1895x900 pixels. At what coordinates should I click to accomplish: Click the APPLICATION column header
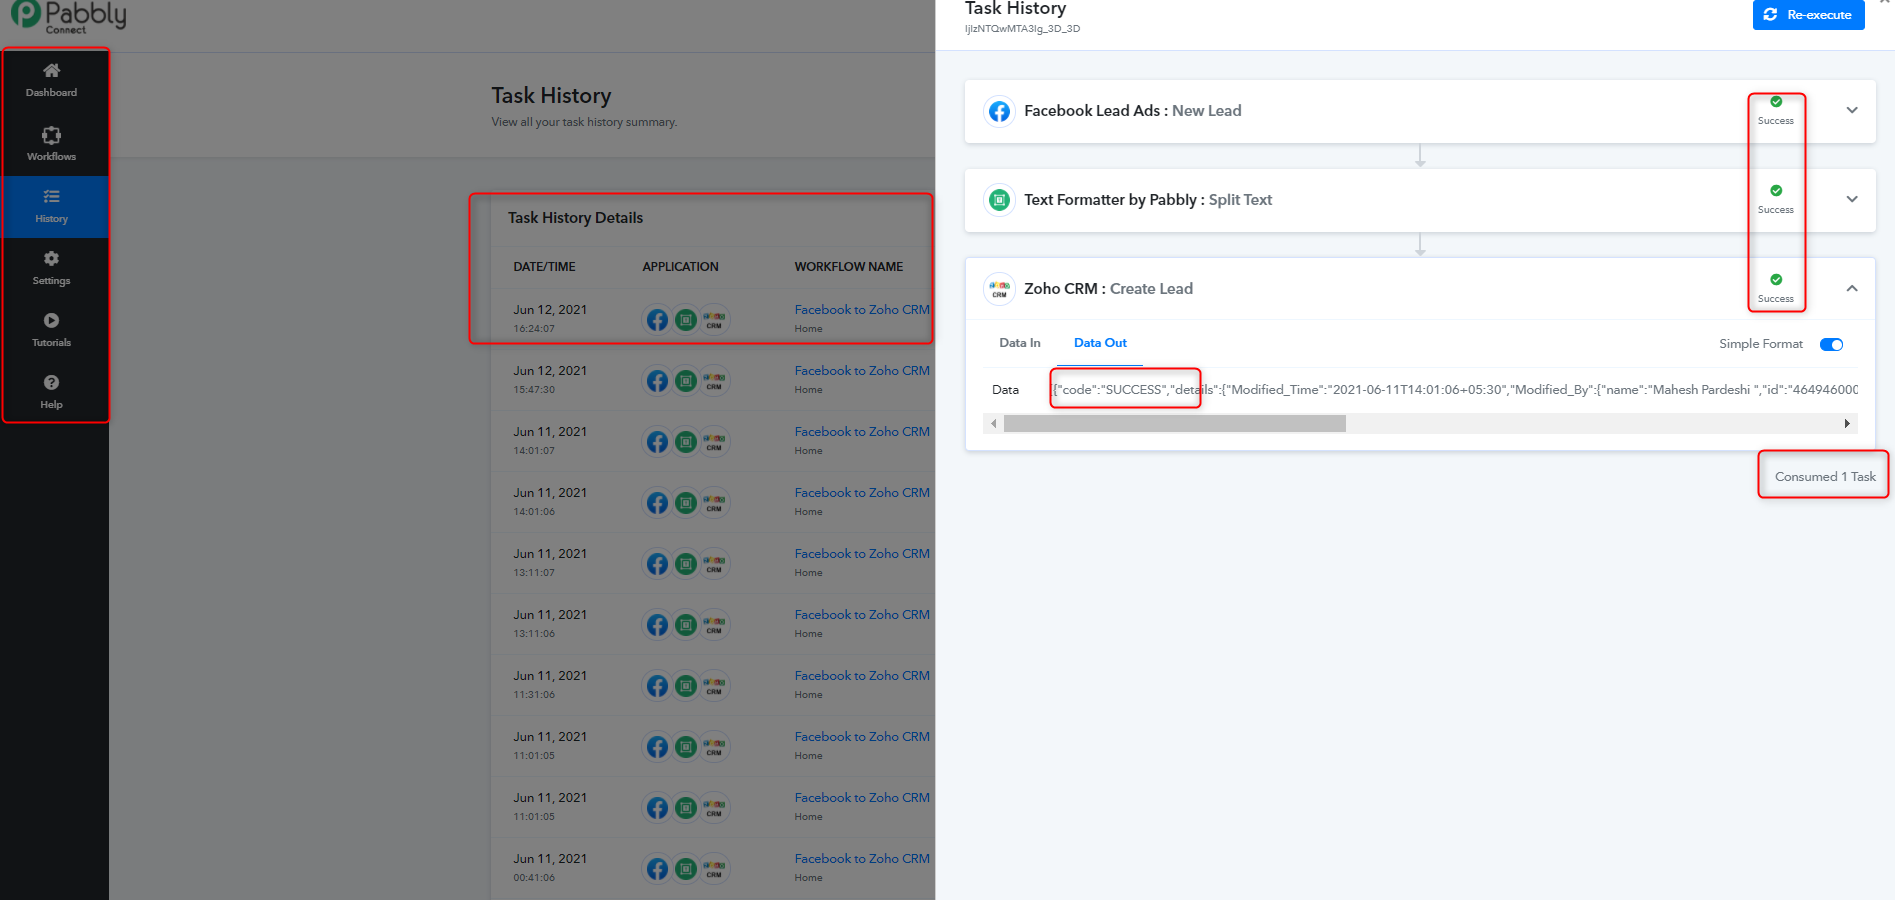680,267
